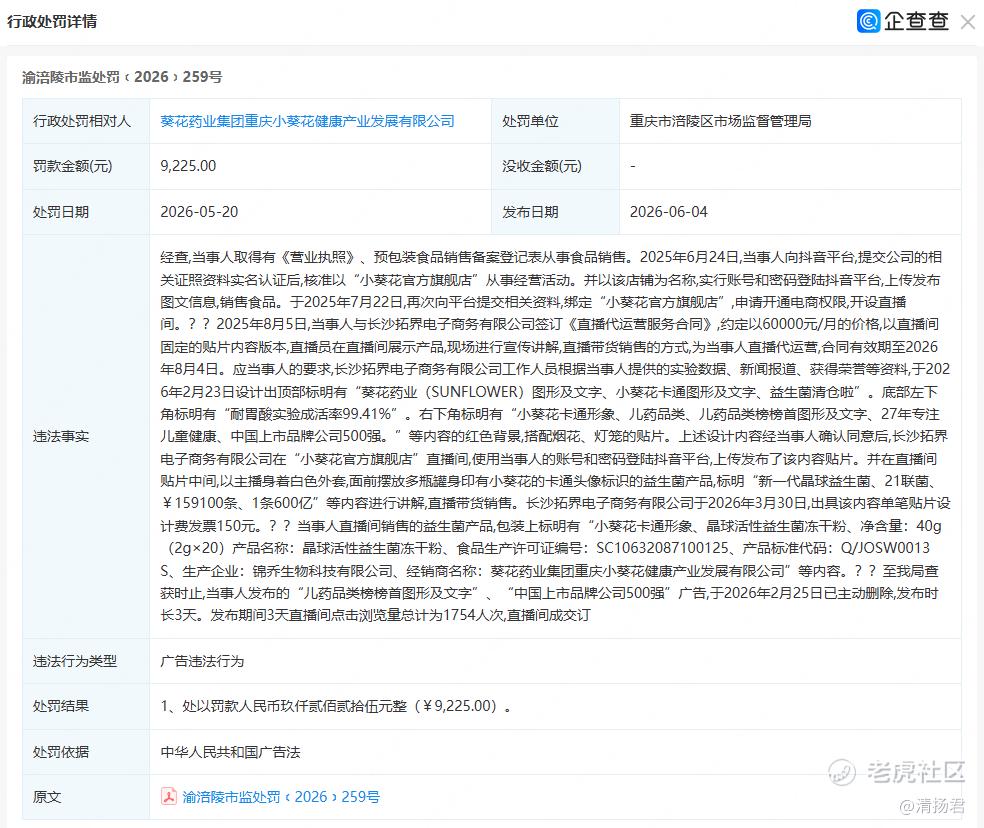Select heading 渝涪陵市监处罚〔2026〕259号 above the table
This screenshot has width=984, height=828.
(x=122, y=77)
